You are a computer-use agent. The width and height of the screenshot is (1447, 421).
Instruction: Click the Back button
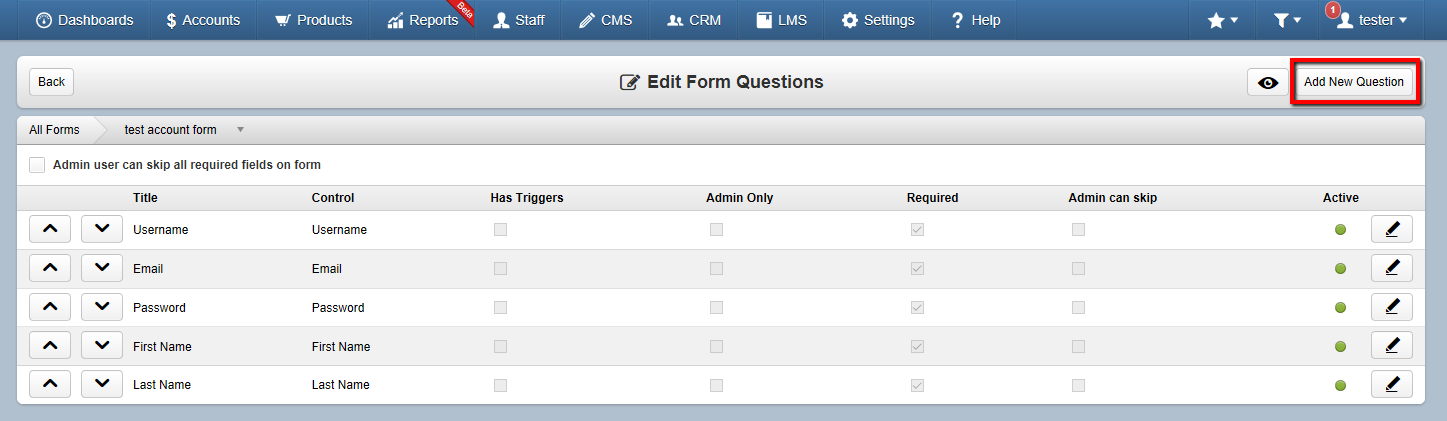pos(52,82)
